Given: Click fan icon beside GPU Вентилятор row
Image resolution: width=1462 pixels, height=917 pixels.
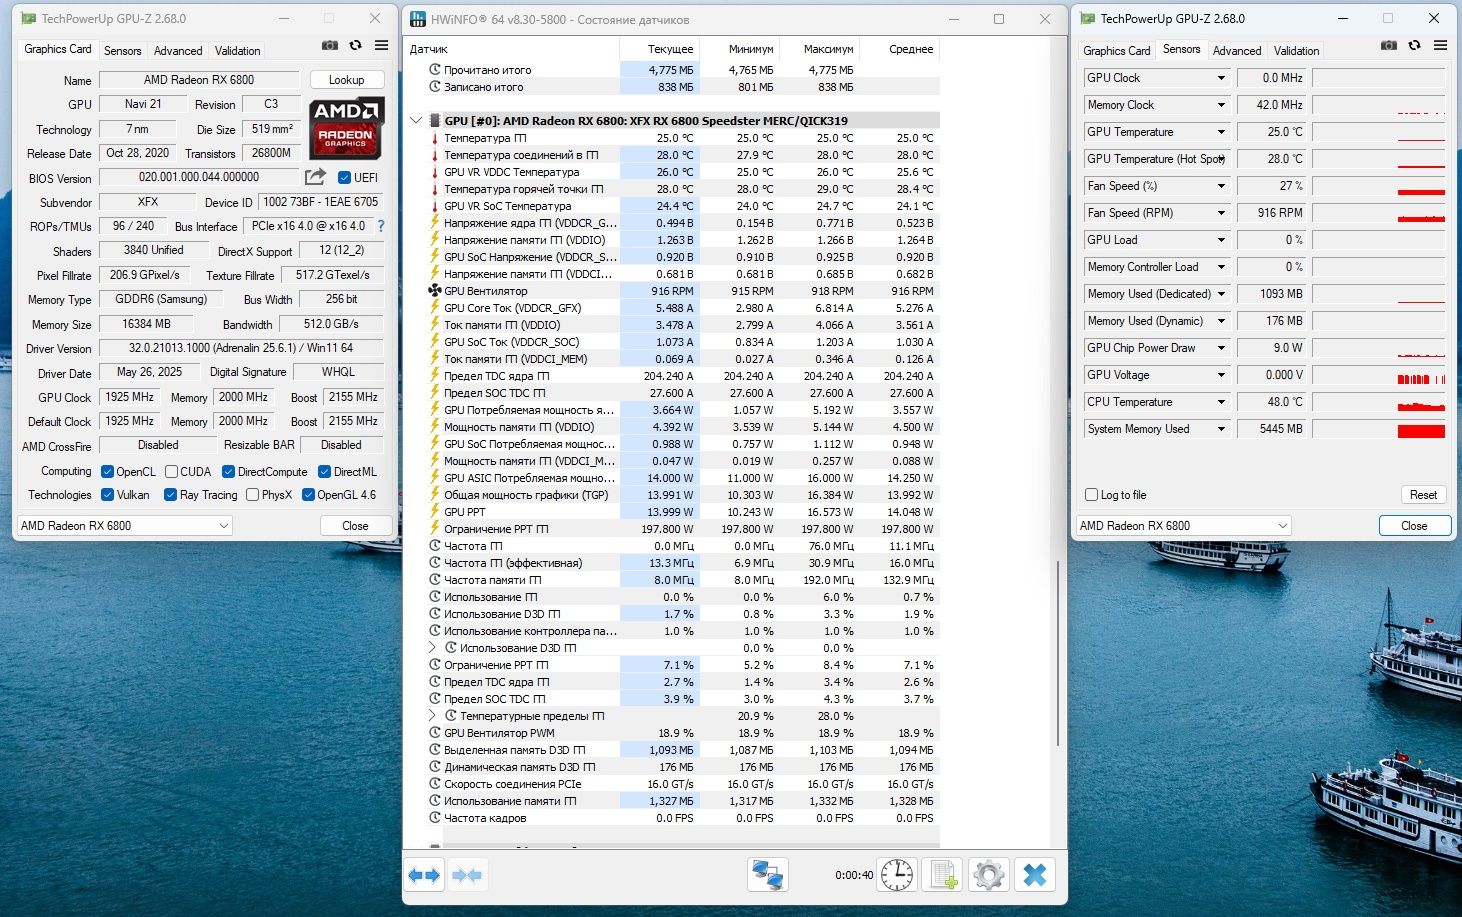Looking at the screenshot, I should tap(435, 291).
